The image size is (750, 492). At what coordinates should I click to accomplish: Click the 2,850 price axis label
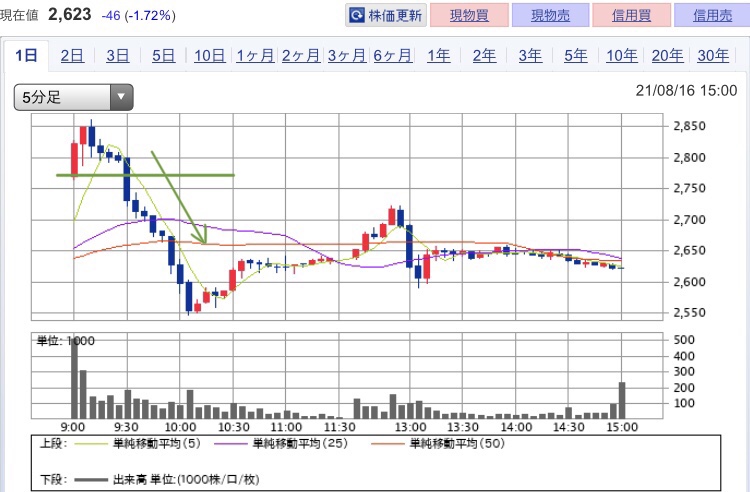coord(689,126)
